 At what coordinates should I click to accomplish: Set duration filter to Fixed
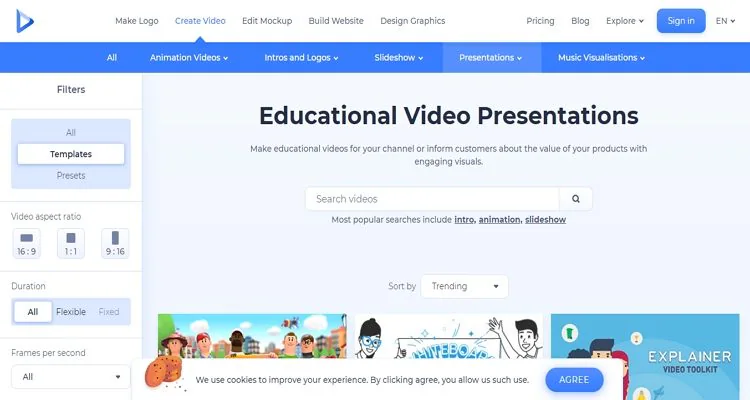point(109,312)
